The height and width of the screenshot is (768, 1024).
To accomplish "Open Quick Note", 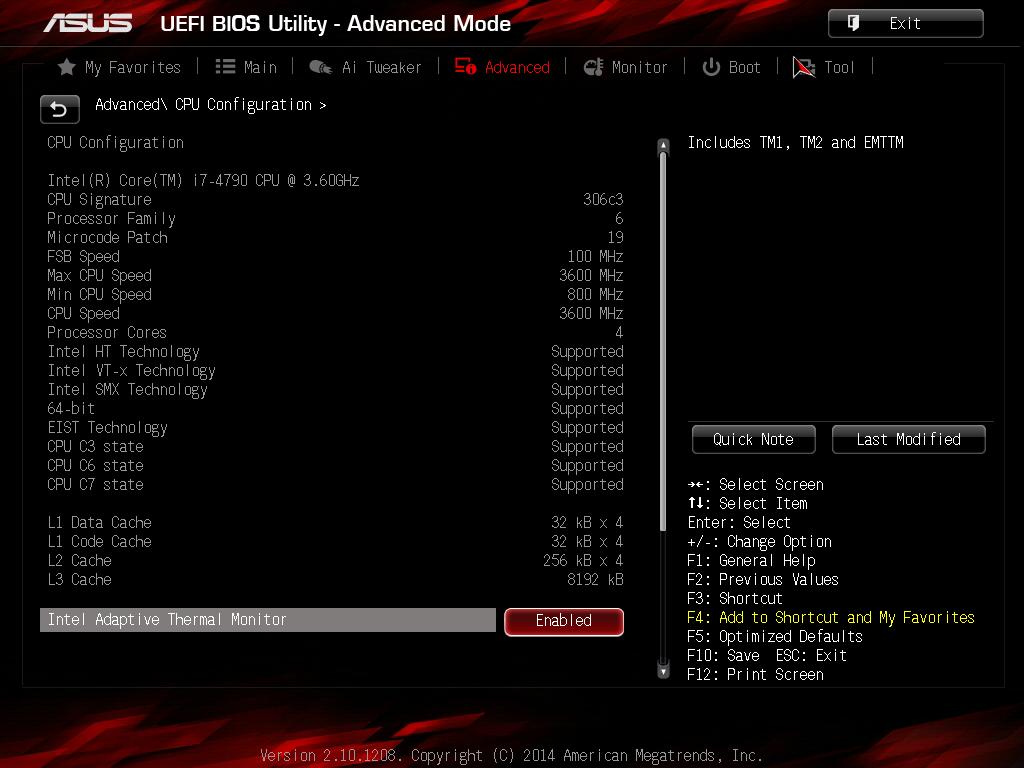I will coord(754,440).
